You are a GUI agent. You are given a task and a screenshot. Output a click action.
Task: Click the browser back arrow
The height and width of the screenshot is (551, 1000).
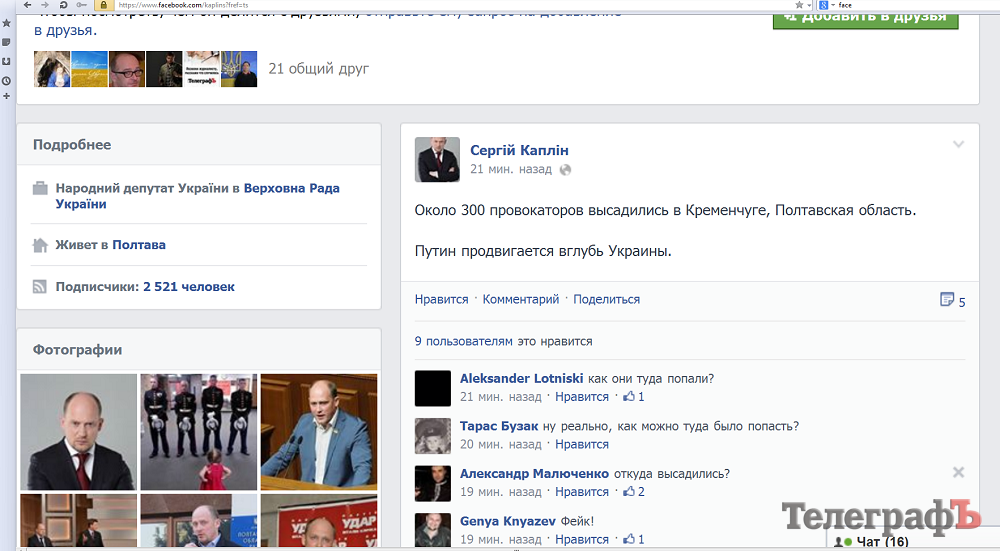[27, 5]
